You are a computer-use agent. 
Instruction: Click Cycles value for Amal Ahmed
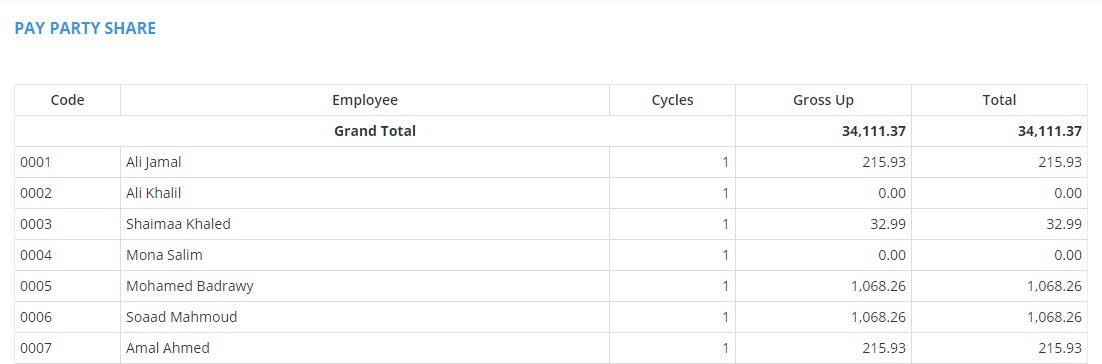tap(725, 348)
